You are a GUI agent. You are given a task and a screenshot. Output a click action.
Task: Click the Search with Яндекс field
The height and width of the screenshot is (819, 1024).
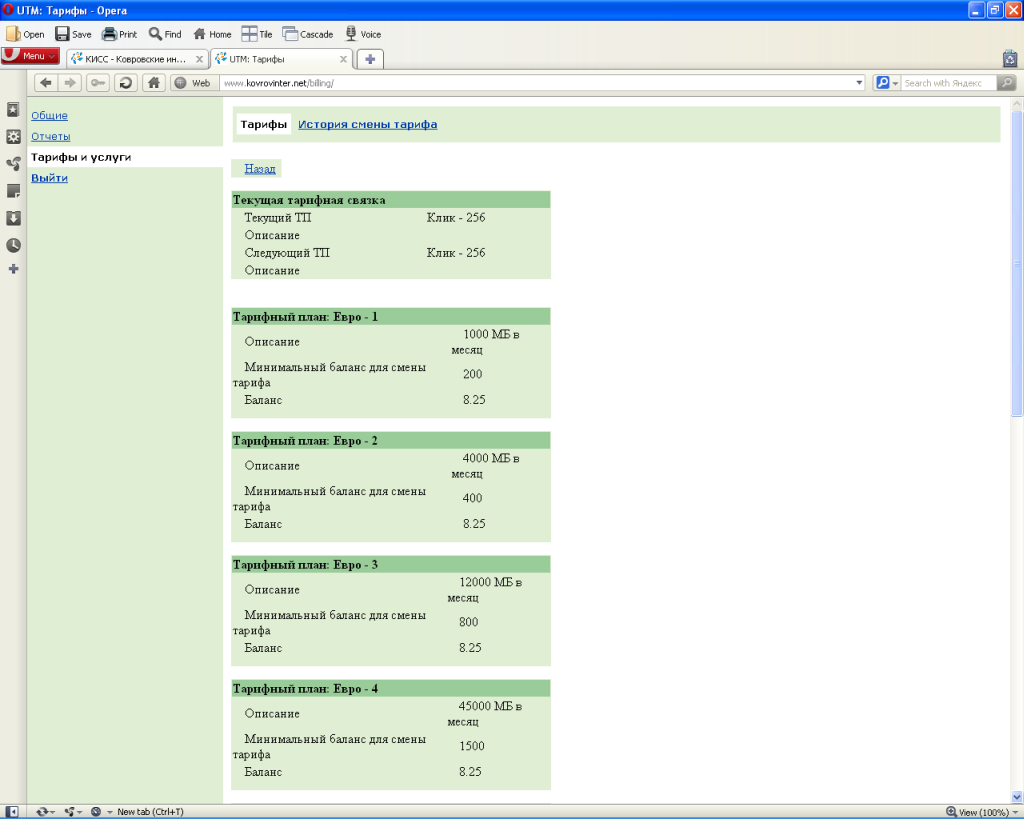click(x=948, y=83)
